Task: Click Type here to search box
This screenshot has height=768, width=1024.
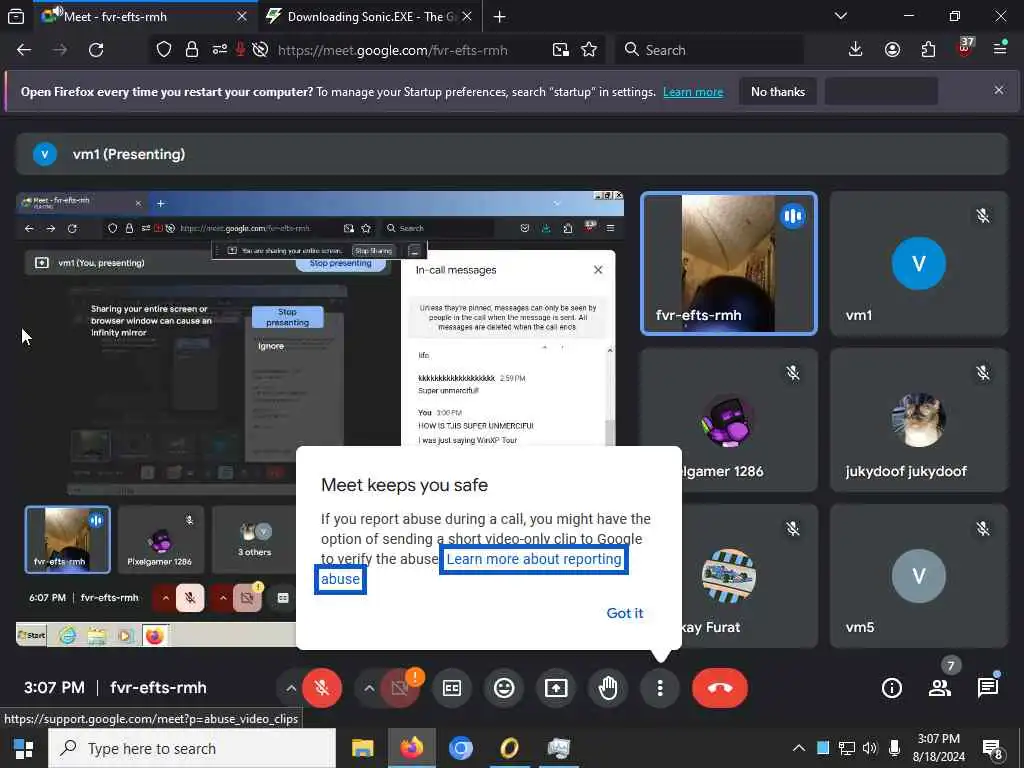Action: click(192, 748)
